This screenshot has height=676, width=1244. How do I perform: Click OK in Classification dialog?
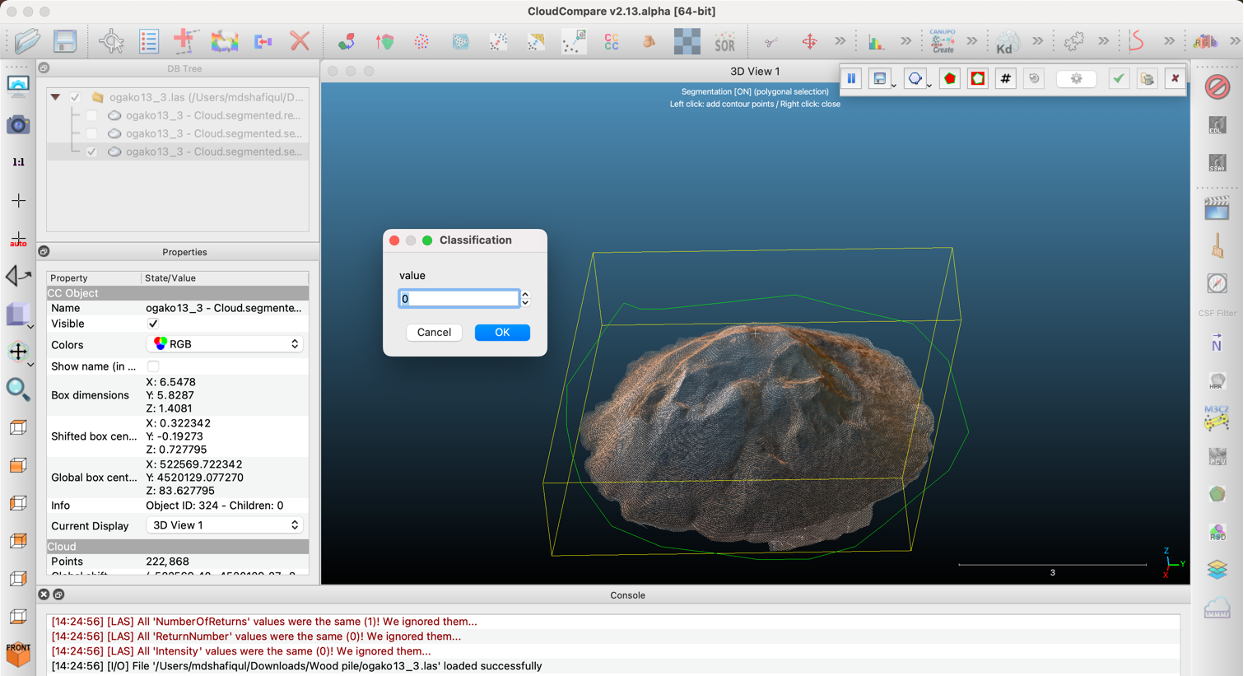click(x=502, y=332)
